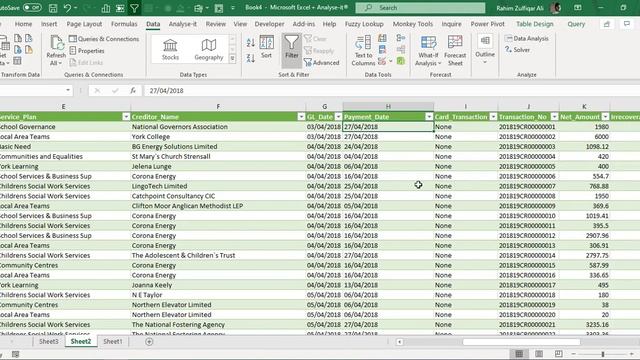Open the Net_Amount column filter dropdown
Viewport: 640px width, 360px height.
click(x=605, y=117)
